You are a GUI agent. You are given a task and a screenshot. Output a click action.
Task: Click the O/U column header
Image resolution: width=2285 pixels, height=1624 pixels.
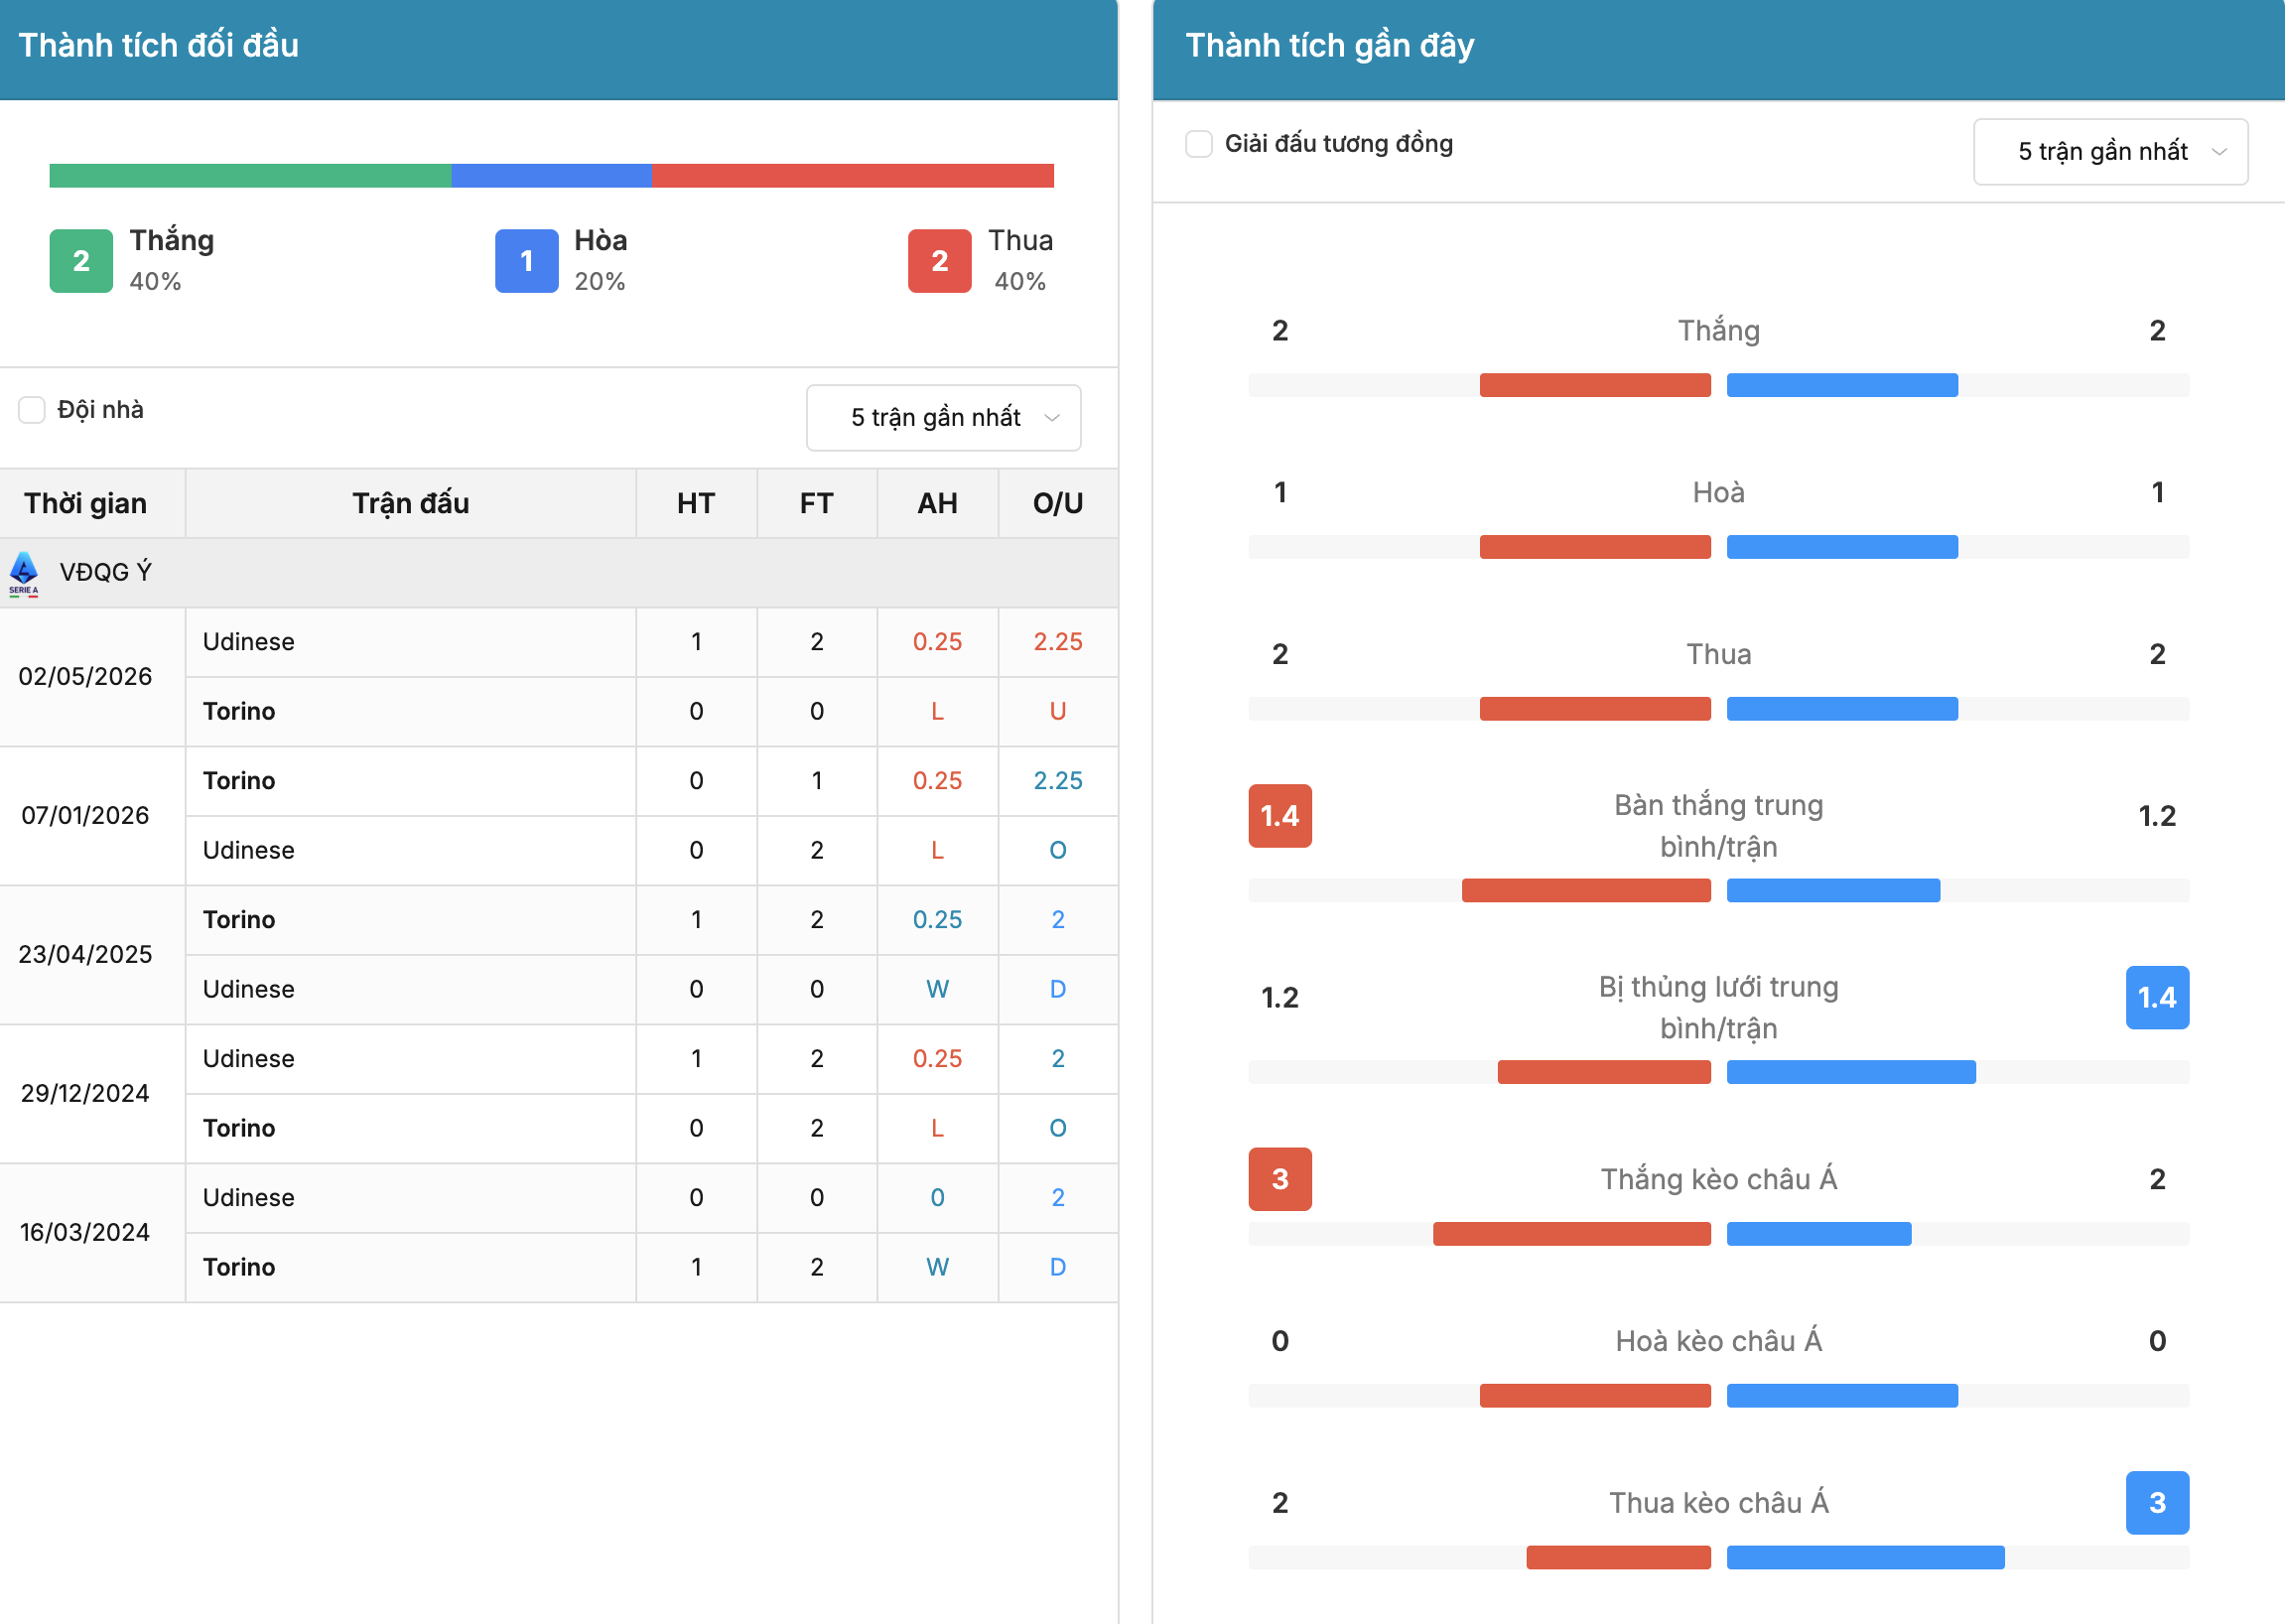pyautogui.click(x=1058, y=504)
